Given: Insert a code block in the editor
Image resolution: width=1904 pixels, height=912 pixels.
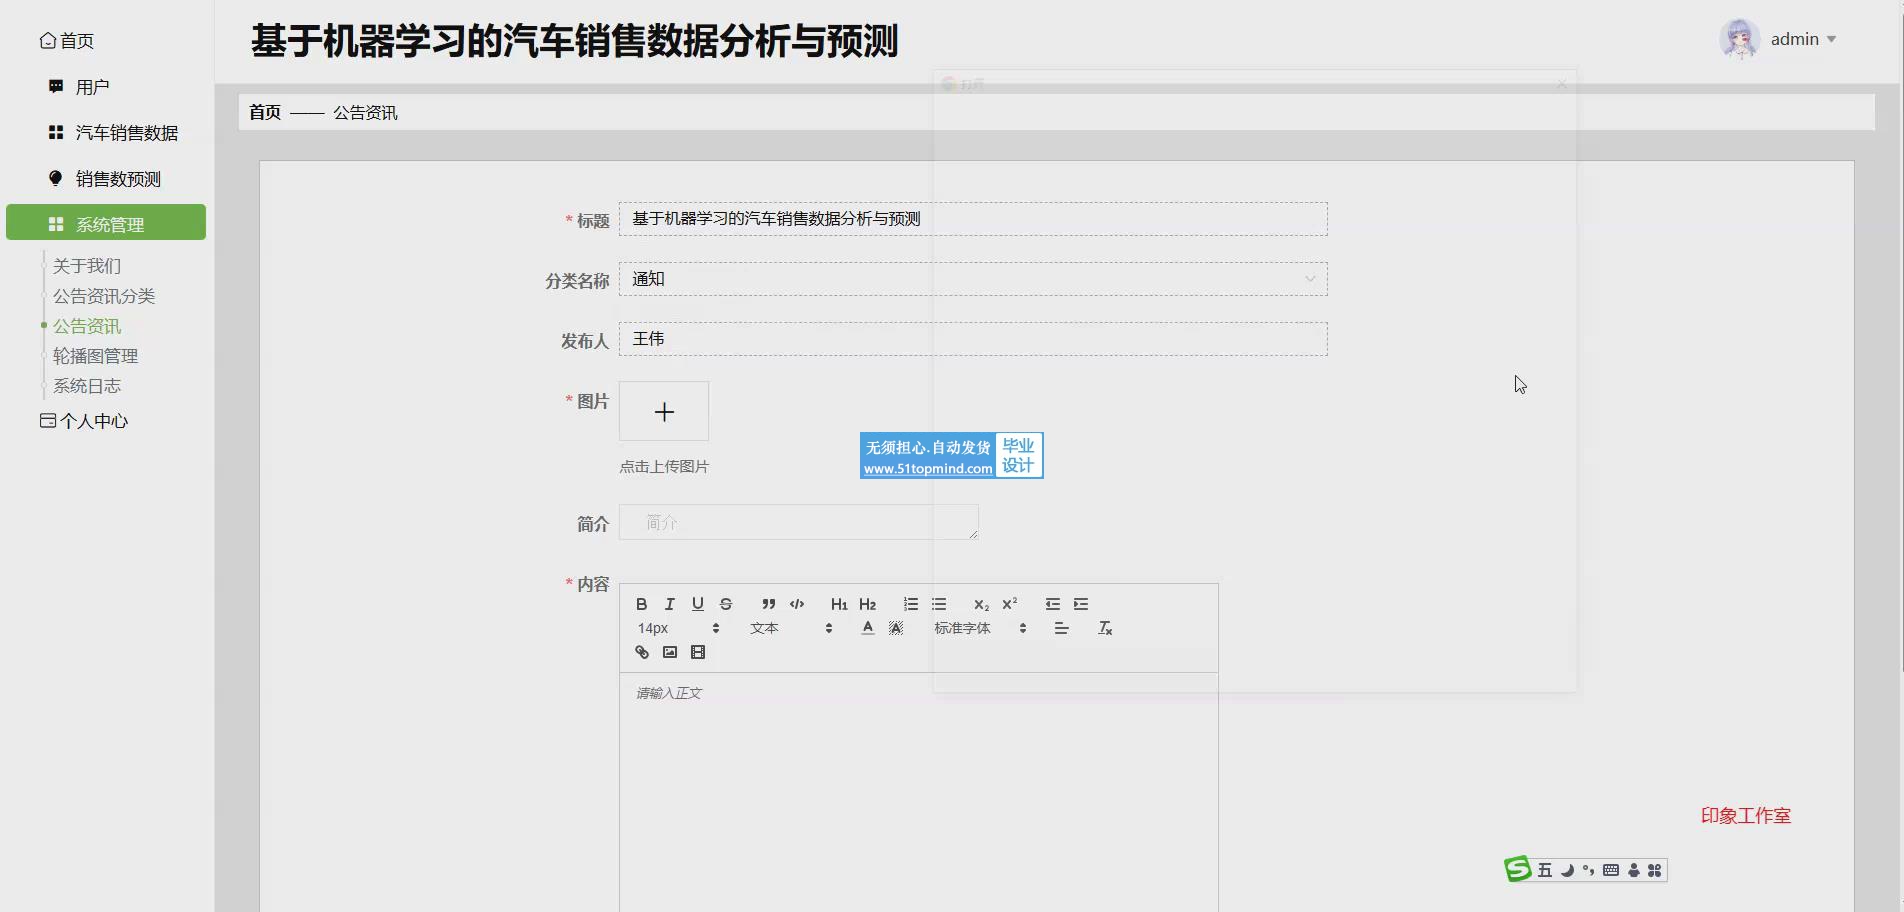Looking at the screenshot, I should tap(797, 604).
